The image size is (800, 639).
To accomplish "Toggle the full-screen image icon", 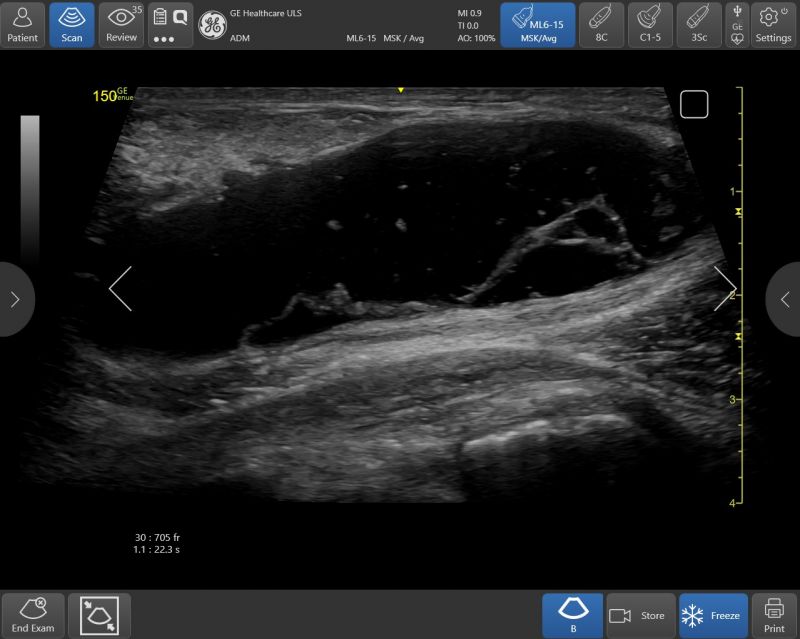I will (x=99, y=616).
